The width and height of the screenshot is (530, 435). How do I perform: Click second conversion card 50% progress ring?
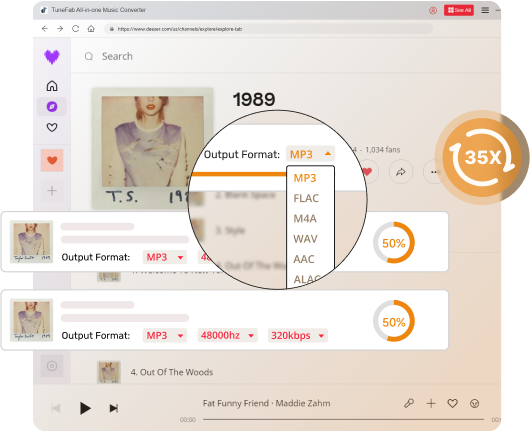(x=394, y=321)
